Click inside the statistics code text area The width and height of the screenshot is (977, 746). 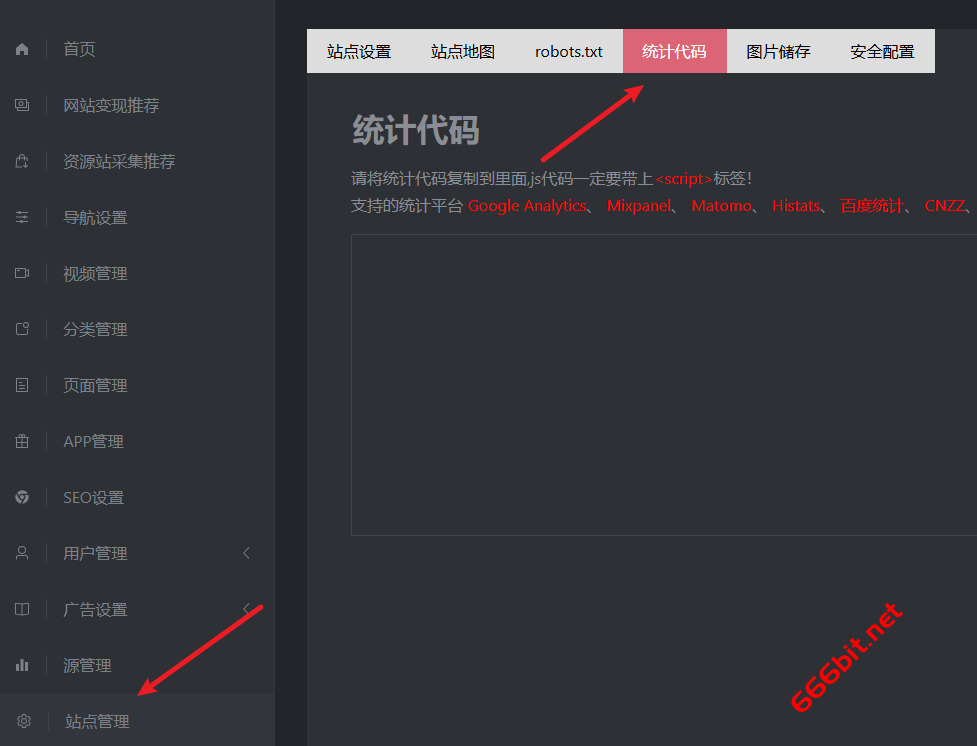(x=664, y=385)
